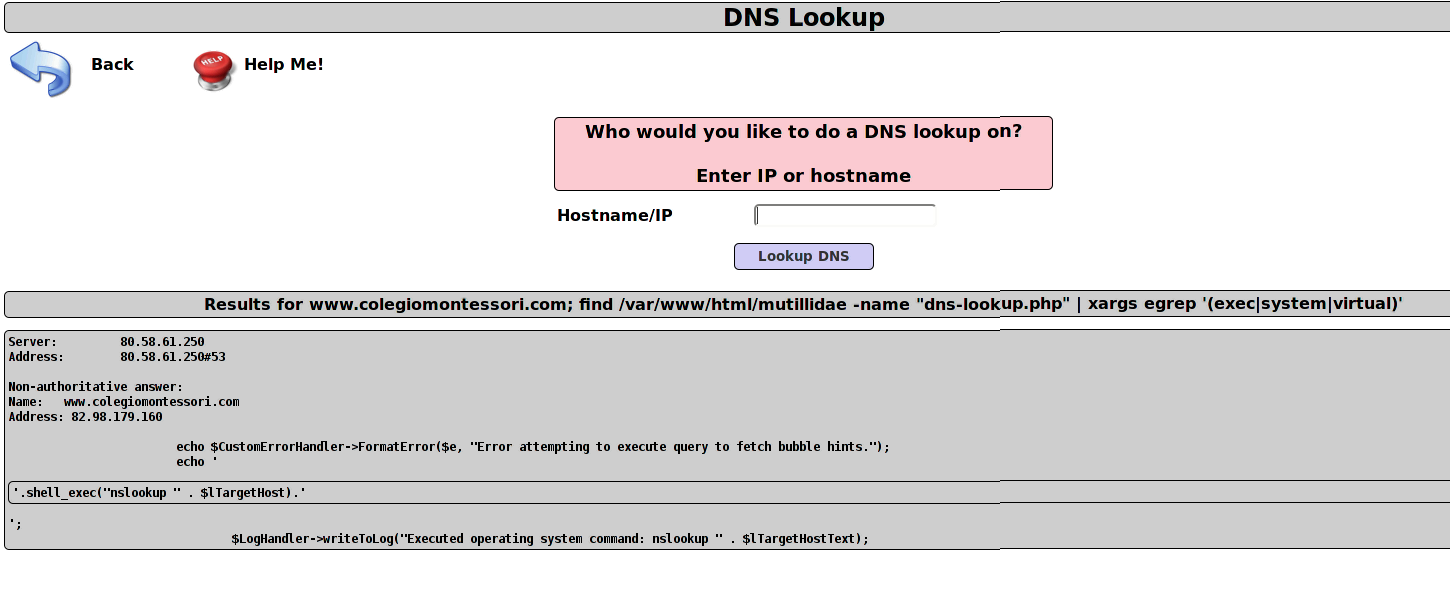Click the "Non-authoritative answer:" line
This screenshot has width=1450, height=603.
coord(96,387)
